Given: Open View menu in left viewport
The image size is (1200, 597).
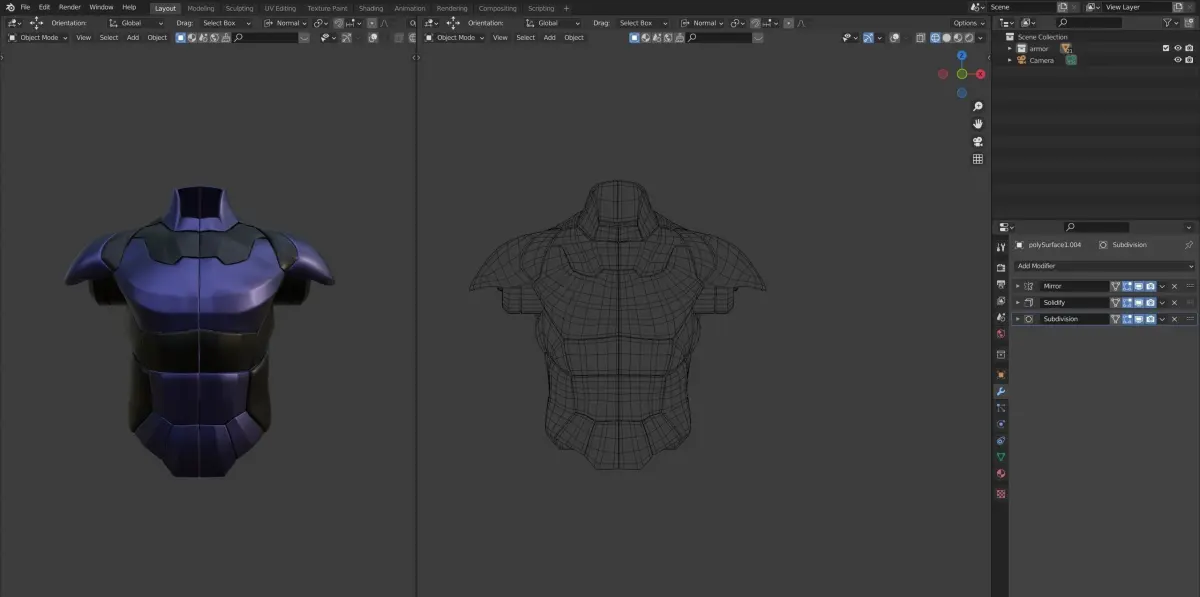Looking at the screenshot, I should click(x=83, y=38).
